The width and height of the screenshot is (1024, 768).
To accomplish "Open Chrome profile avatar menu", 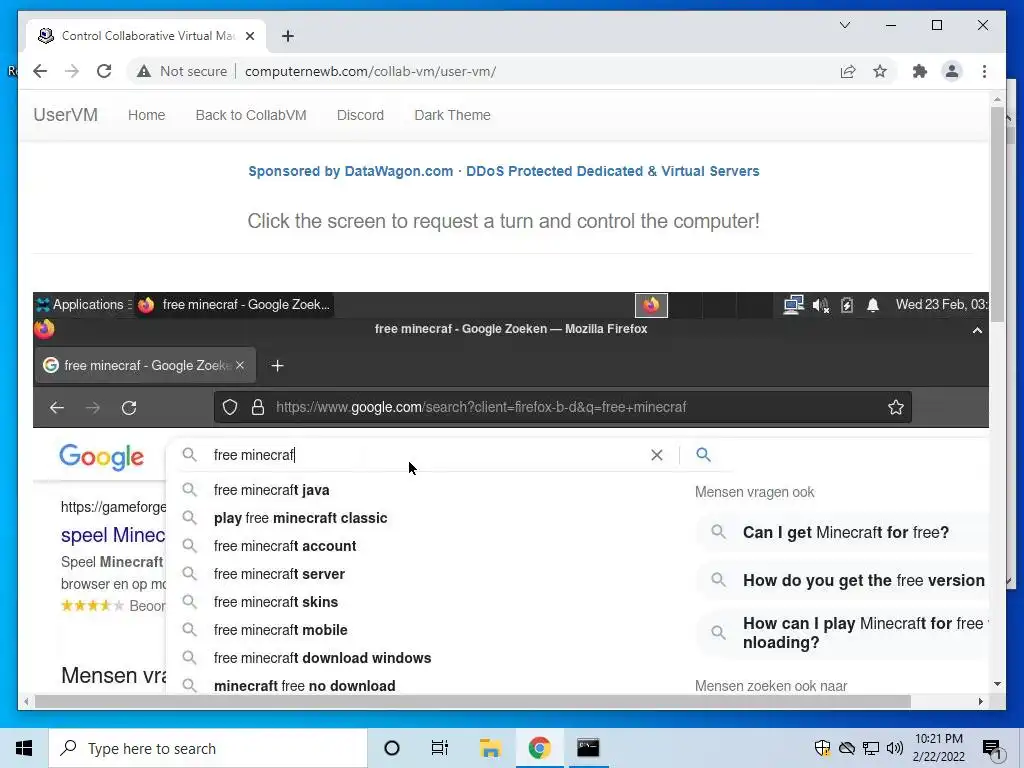I will (x=952, y=71).
